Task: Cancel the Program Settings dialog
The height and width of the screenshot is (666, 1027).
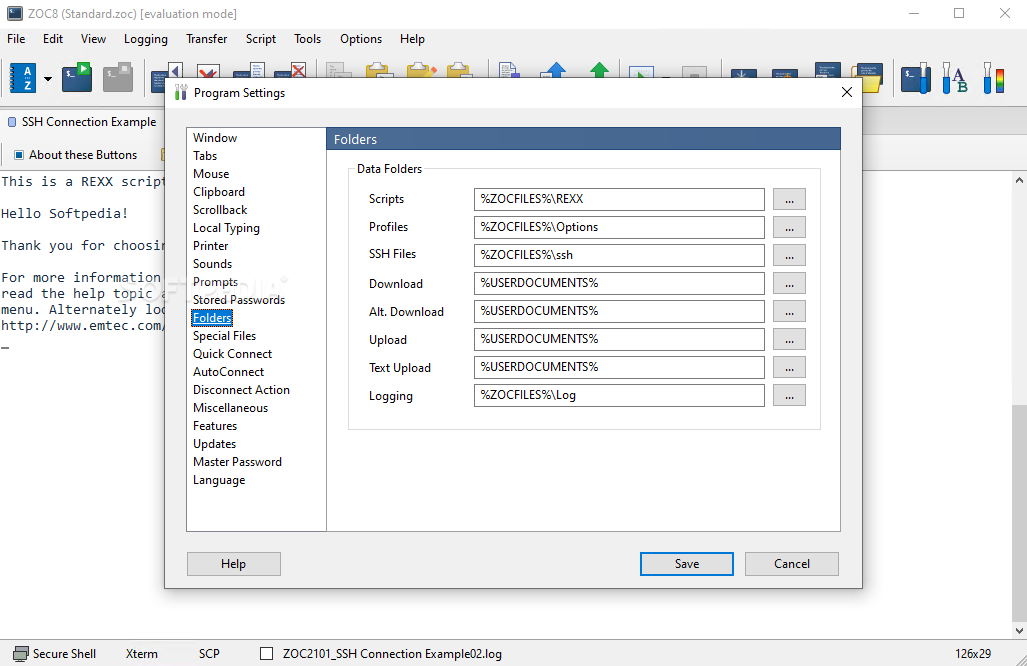Action: [791, 564]
